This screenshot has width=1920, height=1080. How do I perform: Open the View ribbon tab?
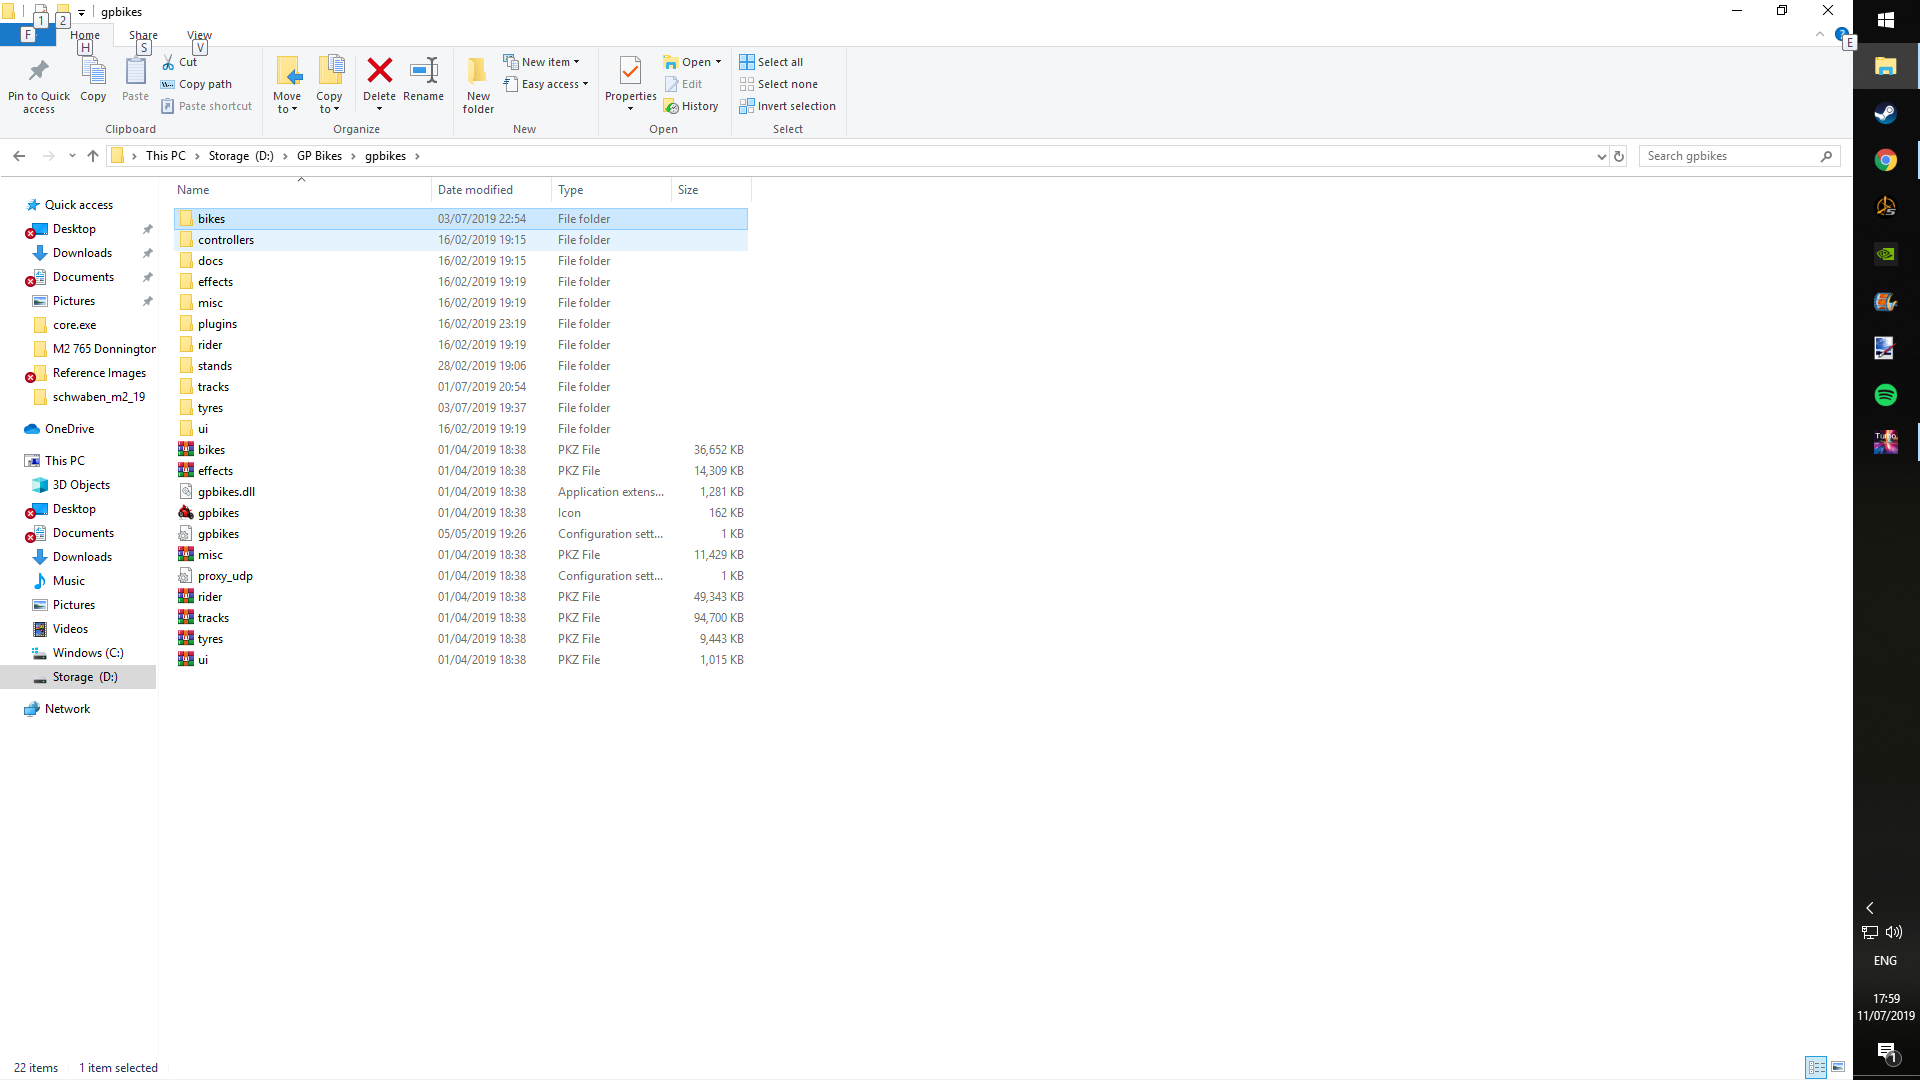tap(199, 35)
